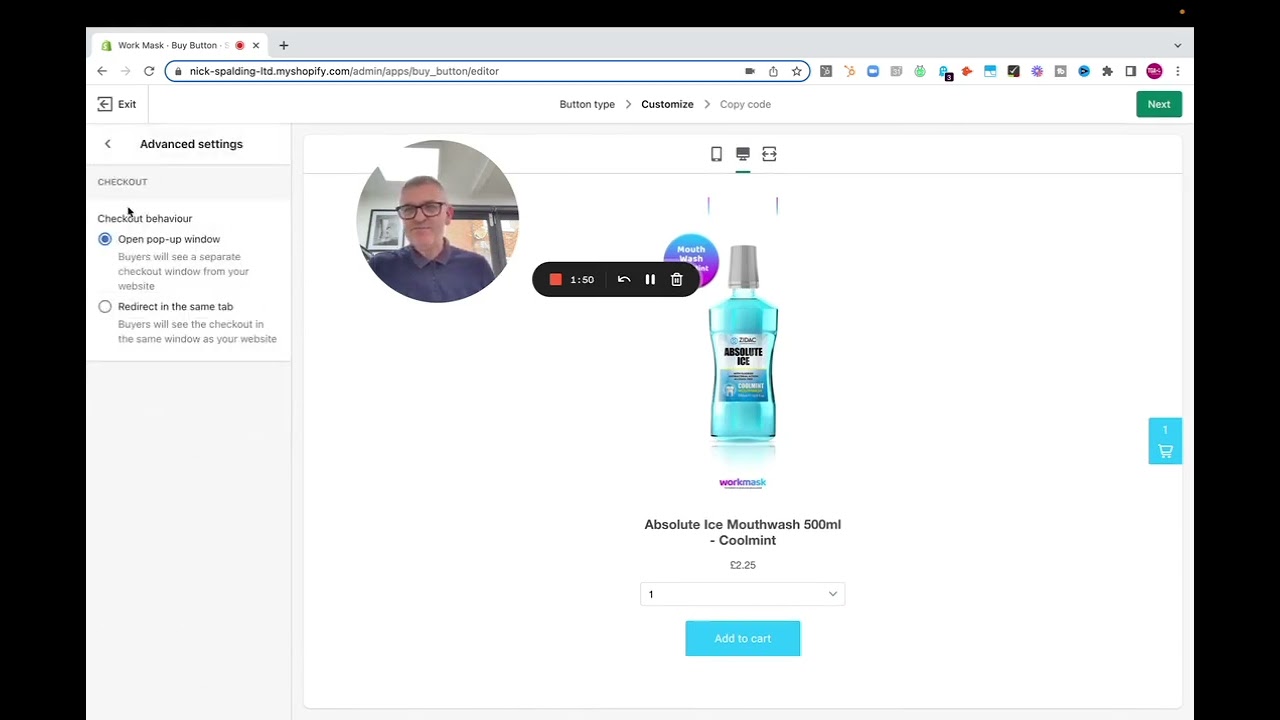The height and width of the screenshot is (720, 1280).
Task: Open the red bird extension
Action: coord(967,71)
